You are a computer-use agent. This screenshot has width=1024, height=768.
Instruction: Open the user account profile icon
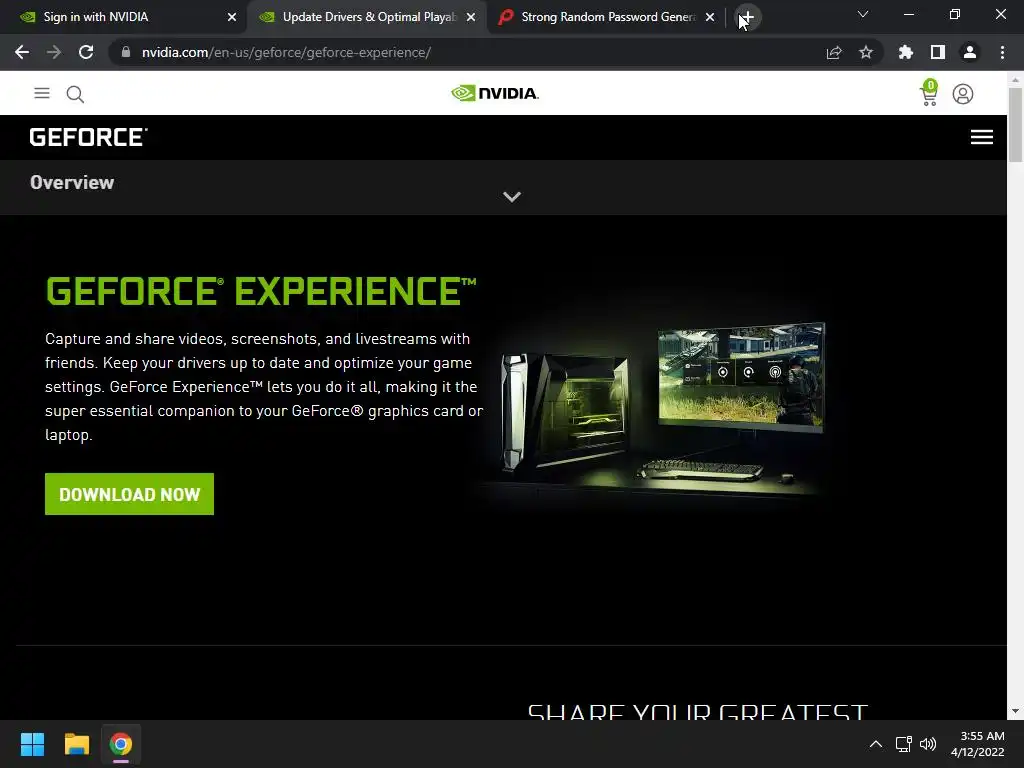[963, 94]
